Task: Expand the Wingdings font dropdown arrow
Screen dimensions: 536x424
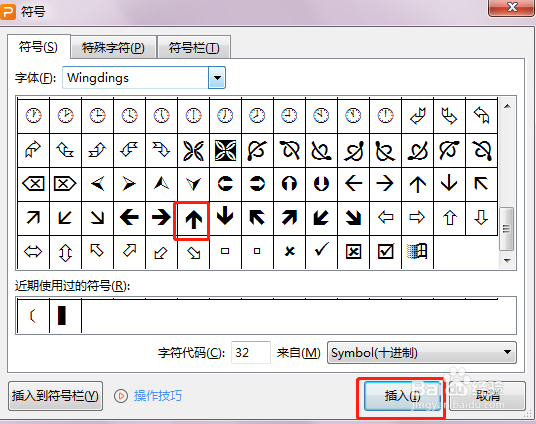Action: [217, 78]
